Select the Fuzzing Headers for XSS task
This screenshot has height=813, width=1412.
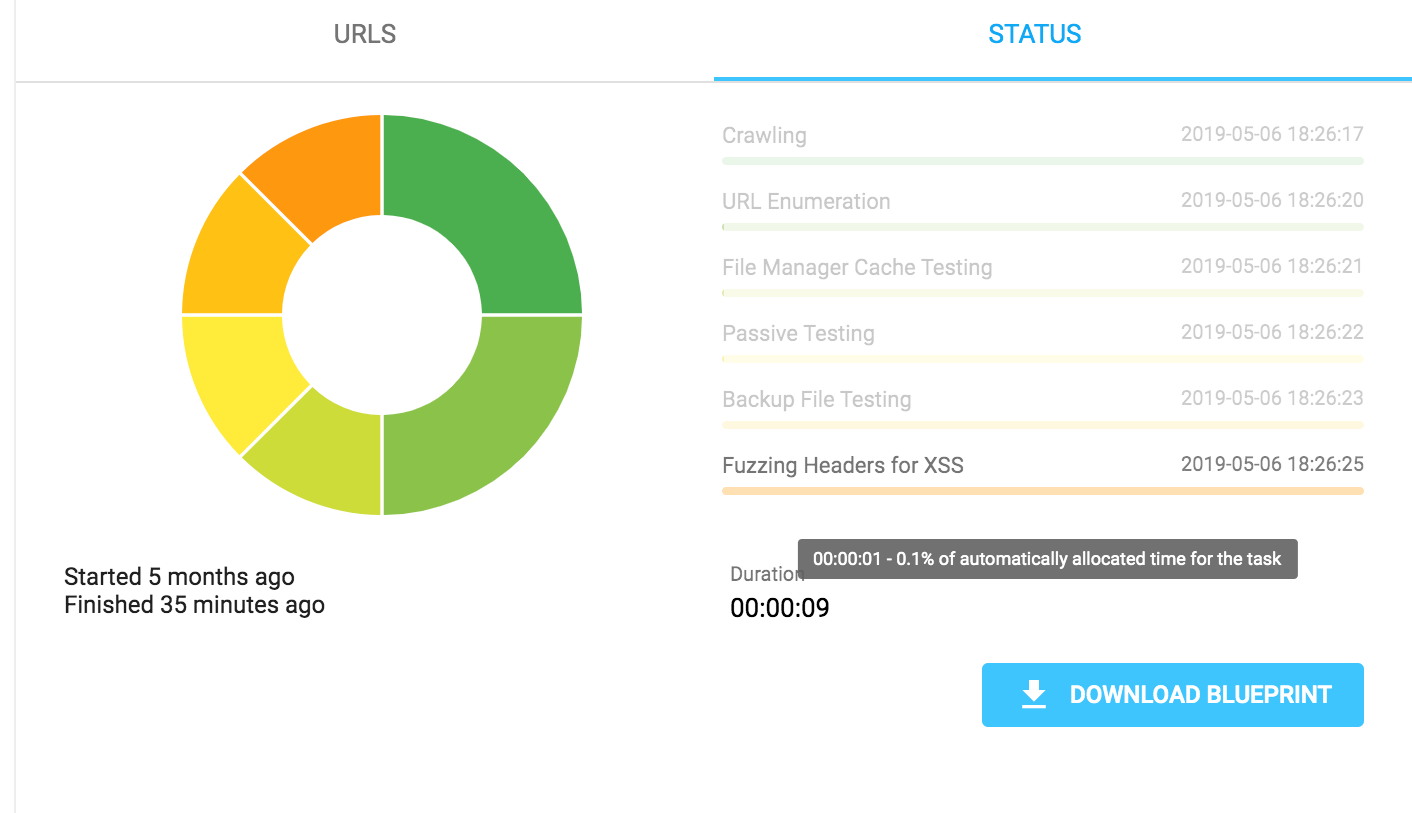click(842, 465)
